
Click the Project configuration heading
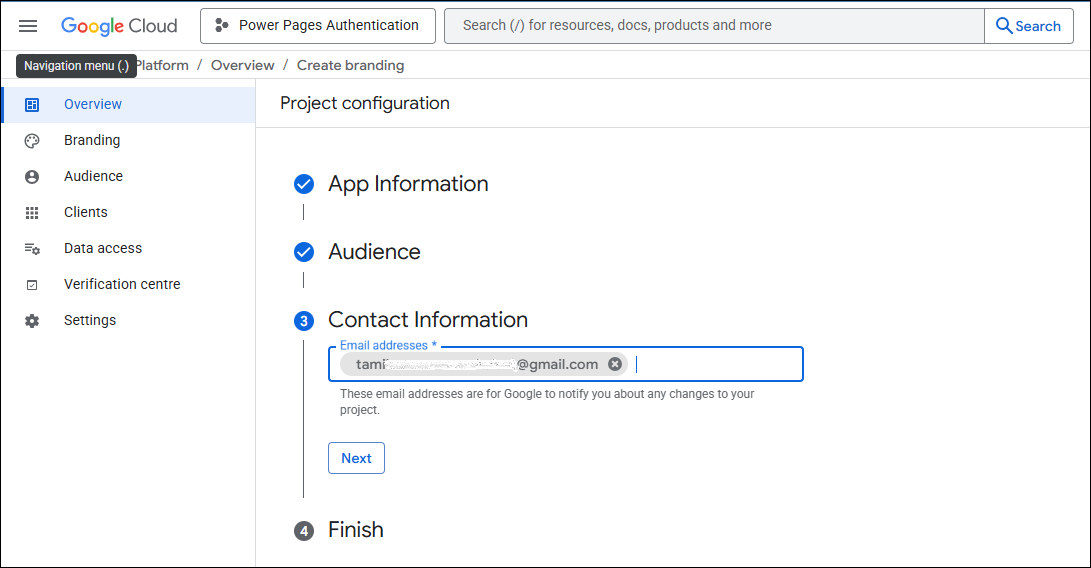365,103
